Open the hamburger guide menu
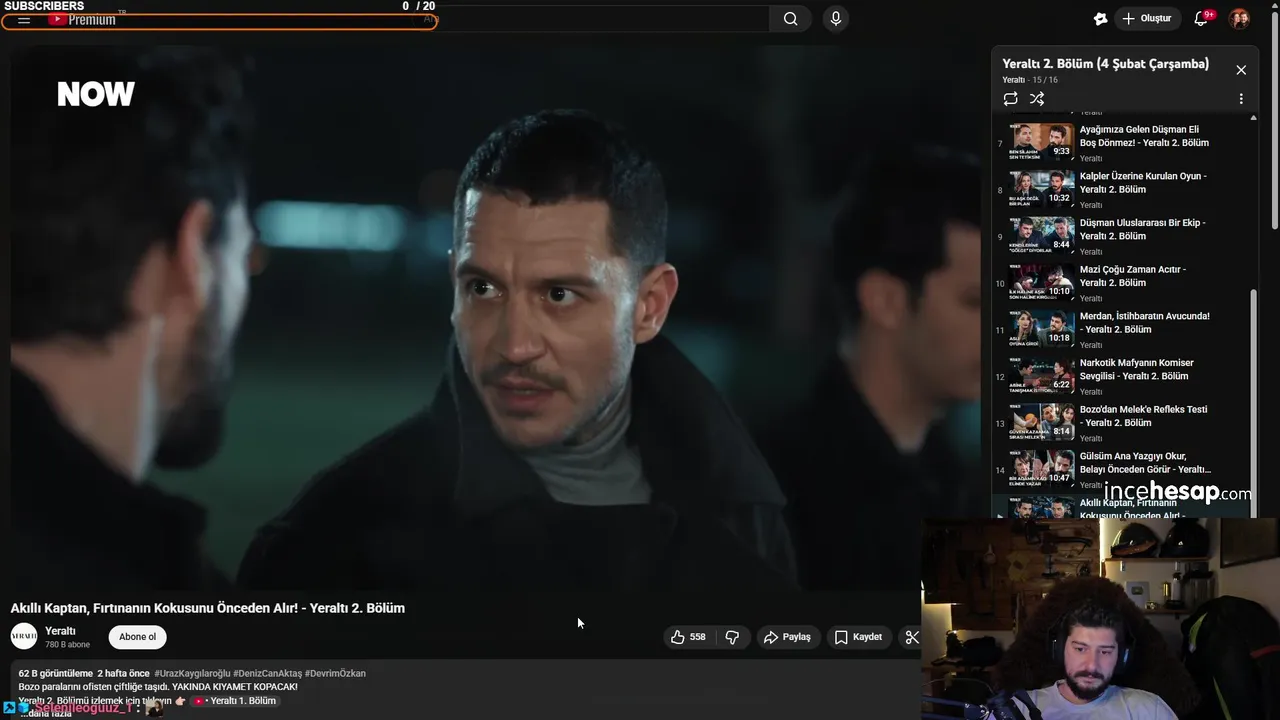Screen dimensions: 1280x720 24,19
